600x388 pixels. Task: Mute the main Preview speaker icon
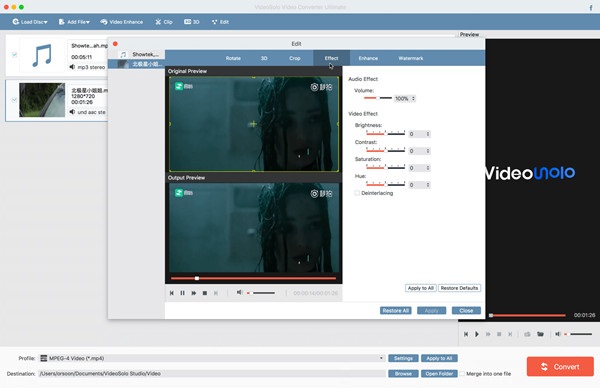click(x=558, y=334)
